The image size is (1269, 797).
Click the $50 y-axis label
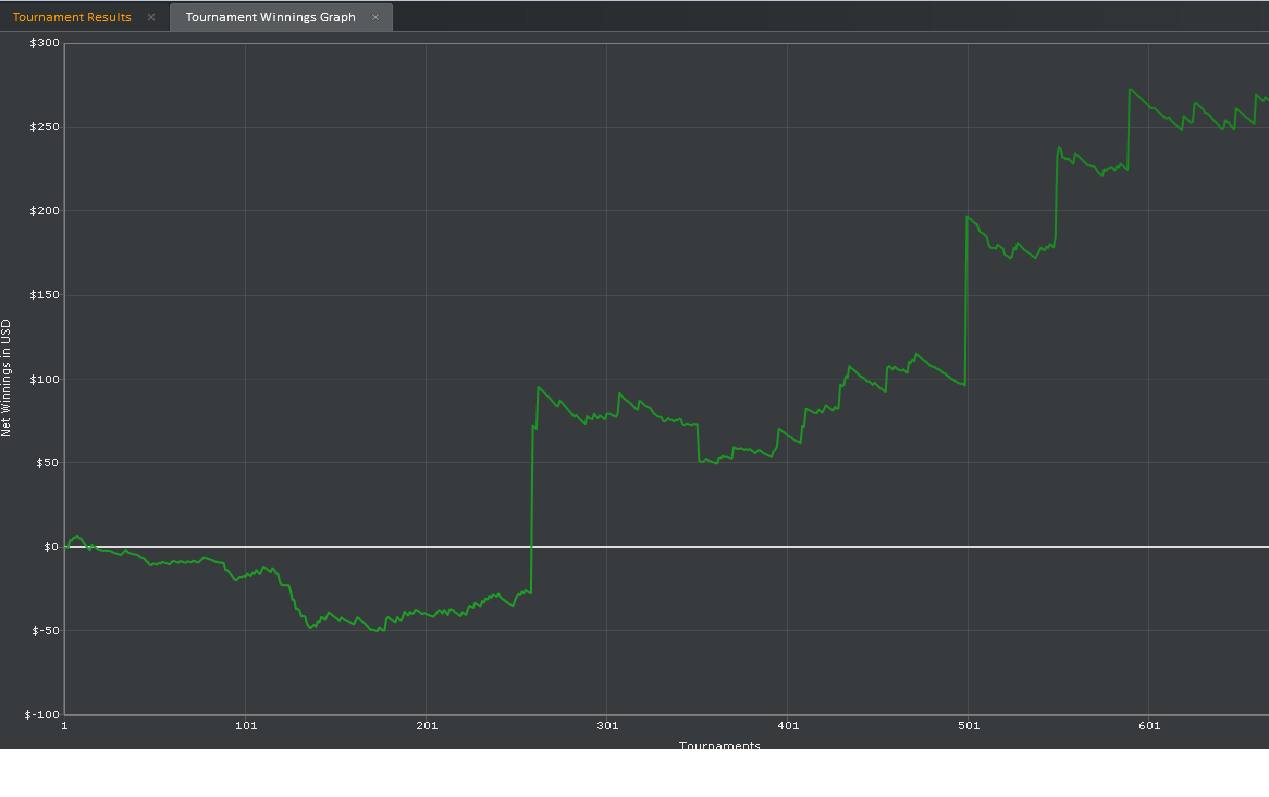[48, 463]
